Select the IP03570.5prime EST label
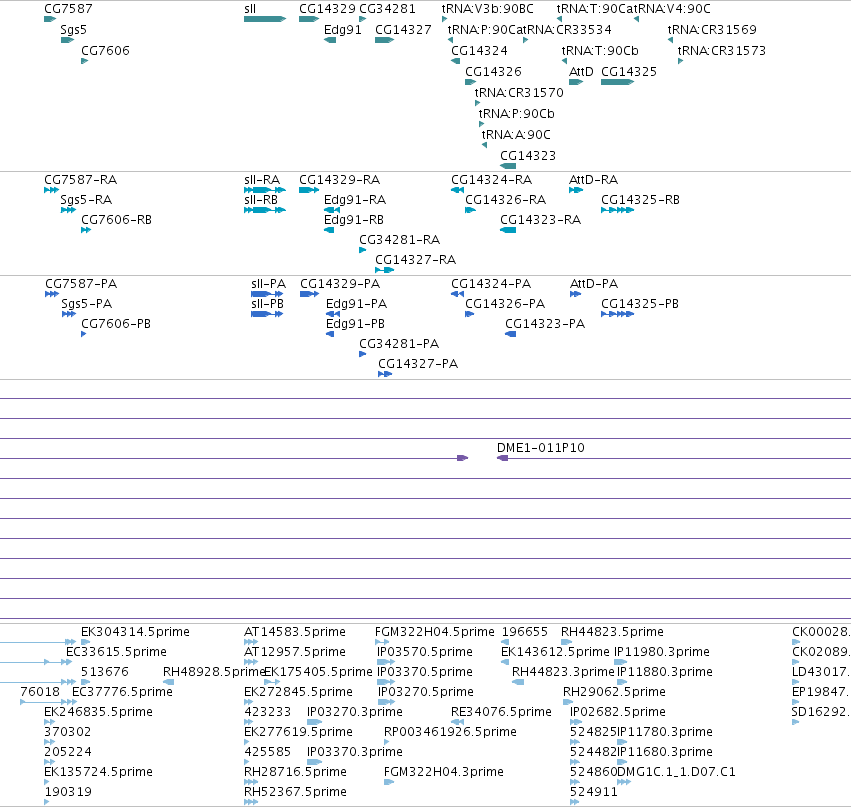 (x=425, y=652)
